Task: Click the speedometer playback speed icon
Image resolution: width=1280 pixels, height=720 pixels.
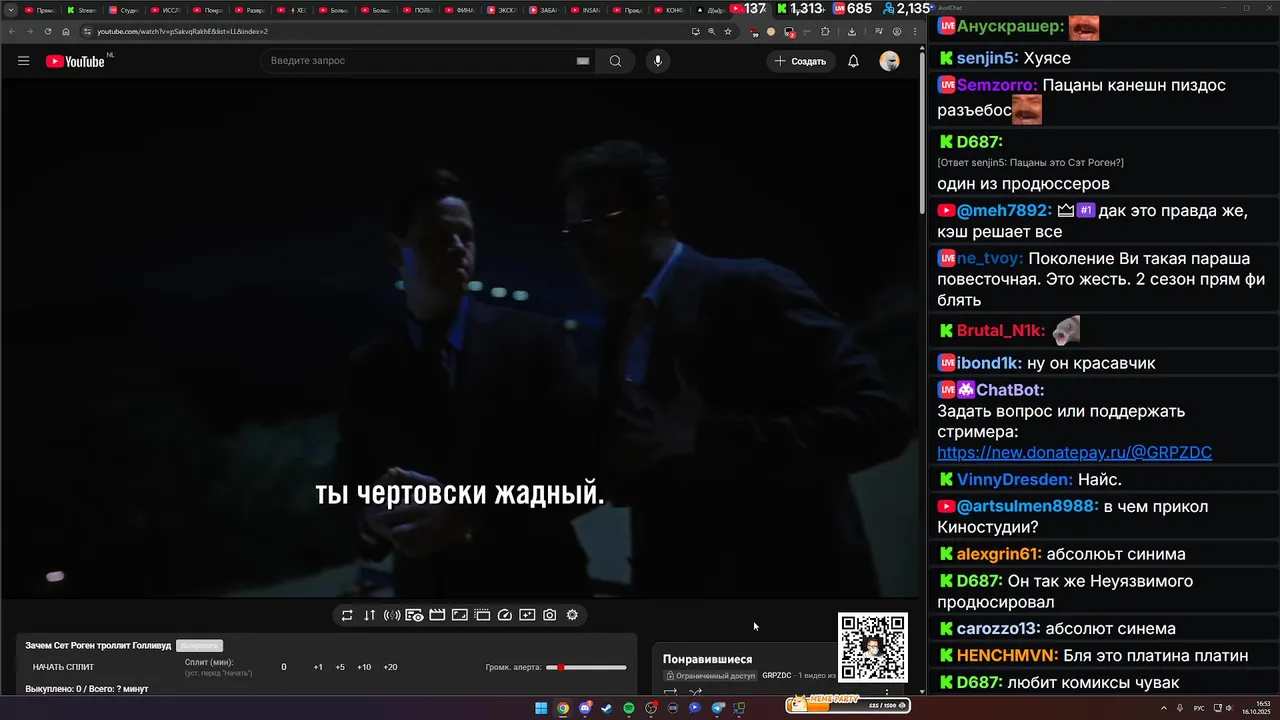Action: click(505, 615)
